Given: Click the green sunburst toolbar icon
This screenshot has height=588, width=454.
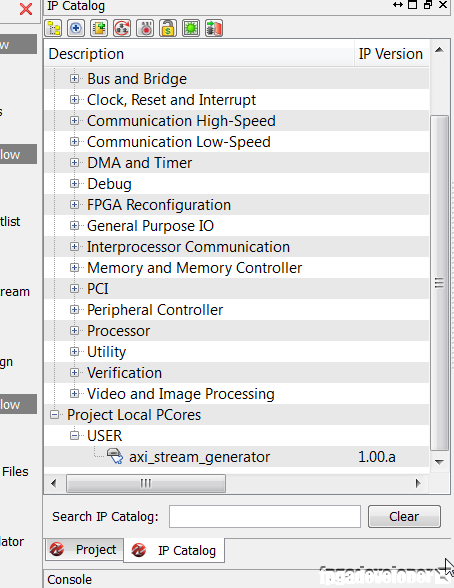Looking at the screenshot, I should (191, 28).
